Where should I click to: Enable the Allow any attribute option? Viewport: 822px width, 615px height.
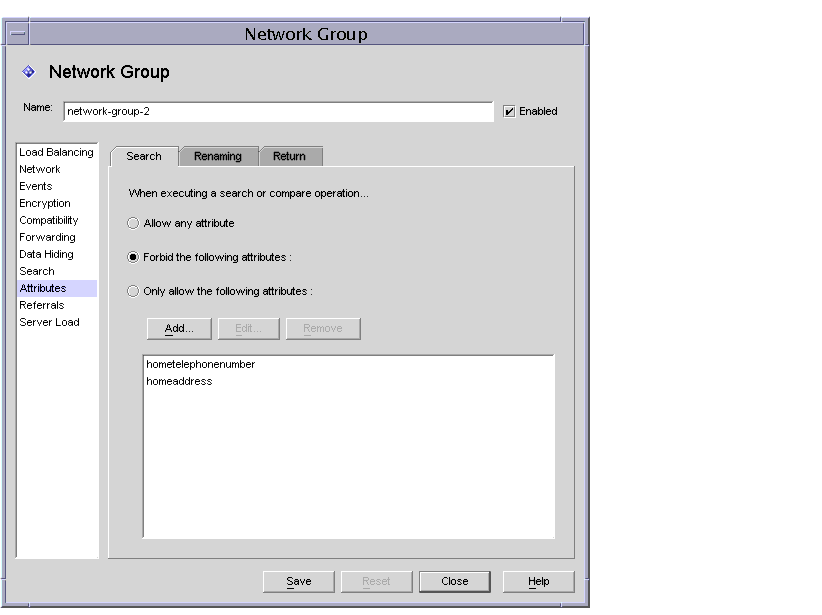tap(132, 223)
